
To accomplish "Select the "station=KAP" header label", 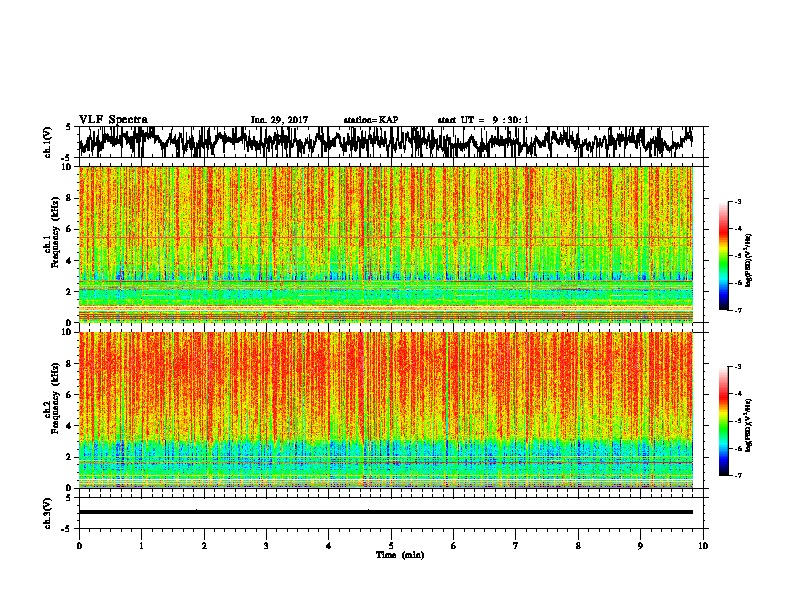I will (371, 120).
